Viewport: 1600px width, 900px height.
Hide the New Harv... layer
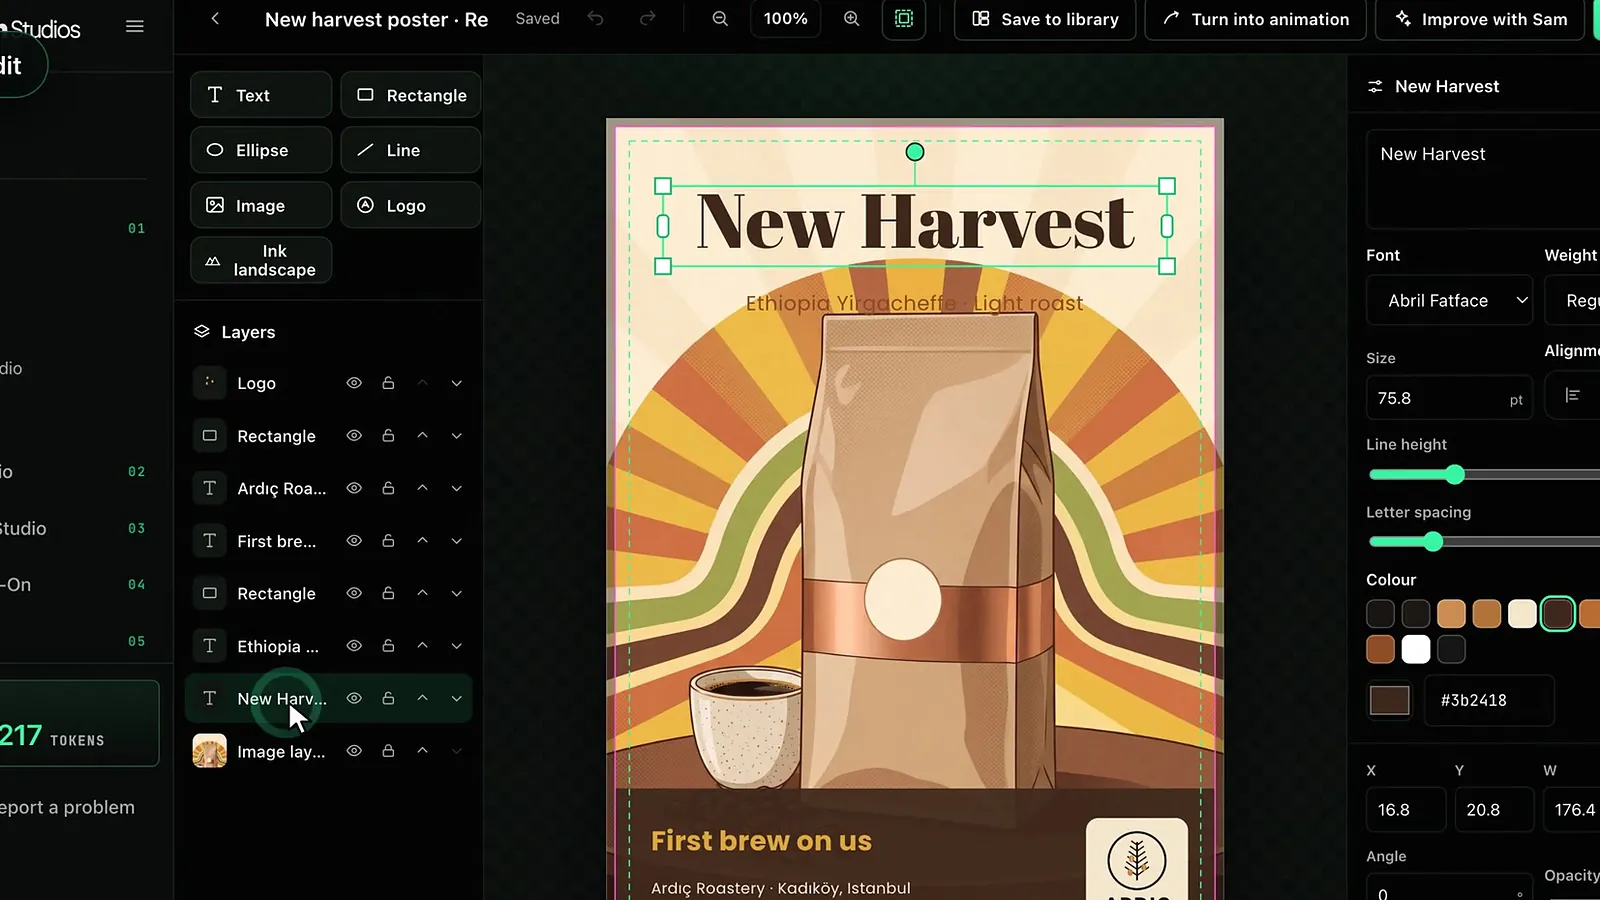click(354, 698)
